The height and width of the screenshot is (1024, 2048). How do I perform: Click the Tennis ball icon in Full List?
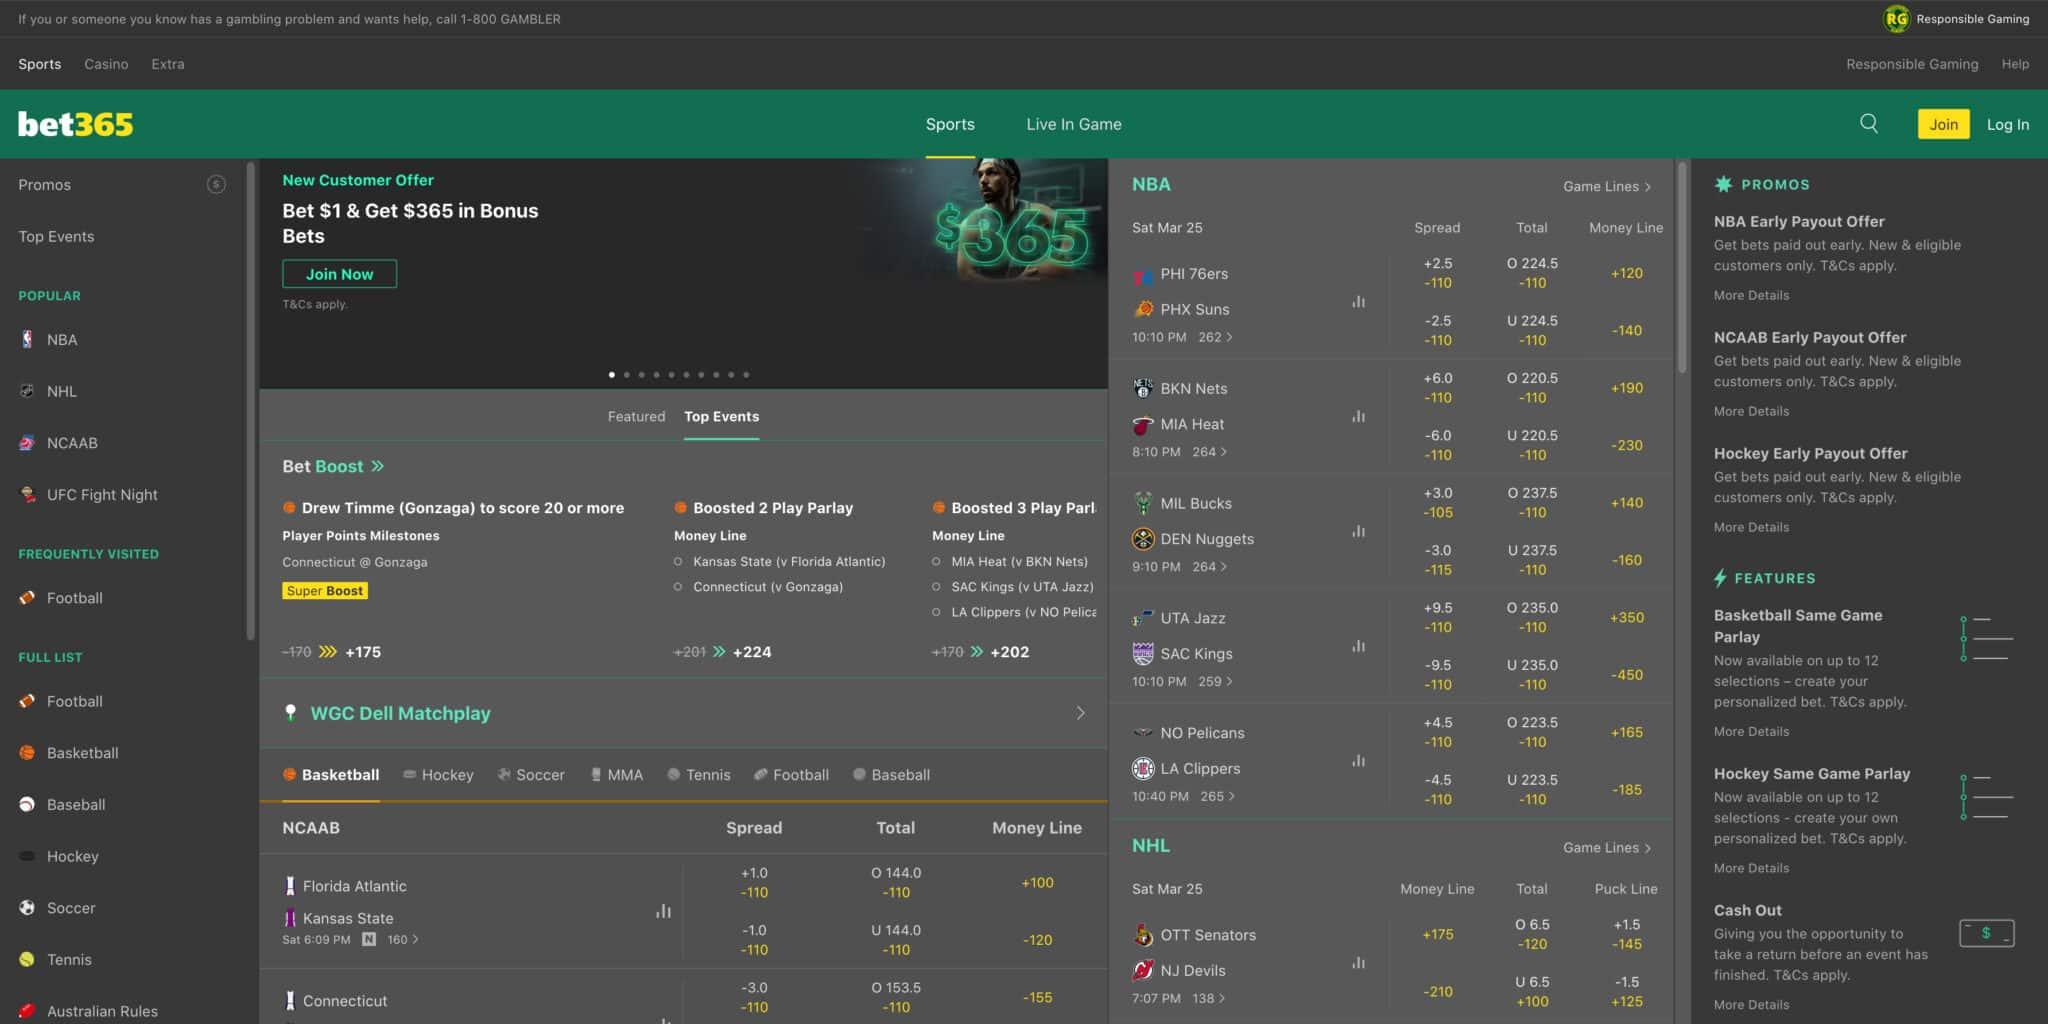tap(27, 959)
